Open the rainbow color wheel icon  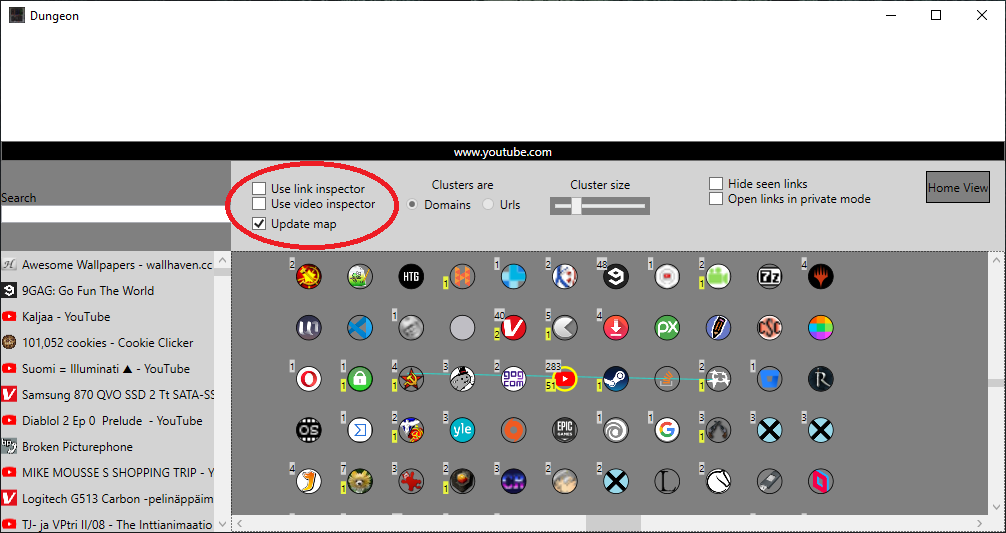[821, 328]
